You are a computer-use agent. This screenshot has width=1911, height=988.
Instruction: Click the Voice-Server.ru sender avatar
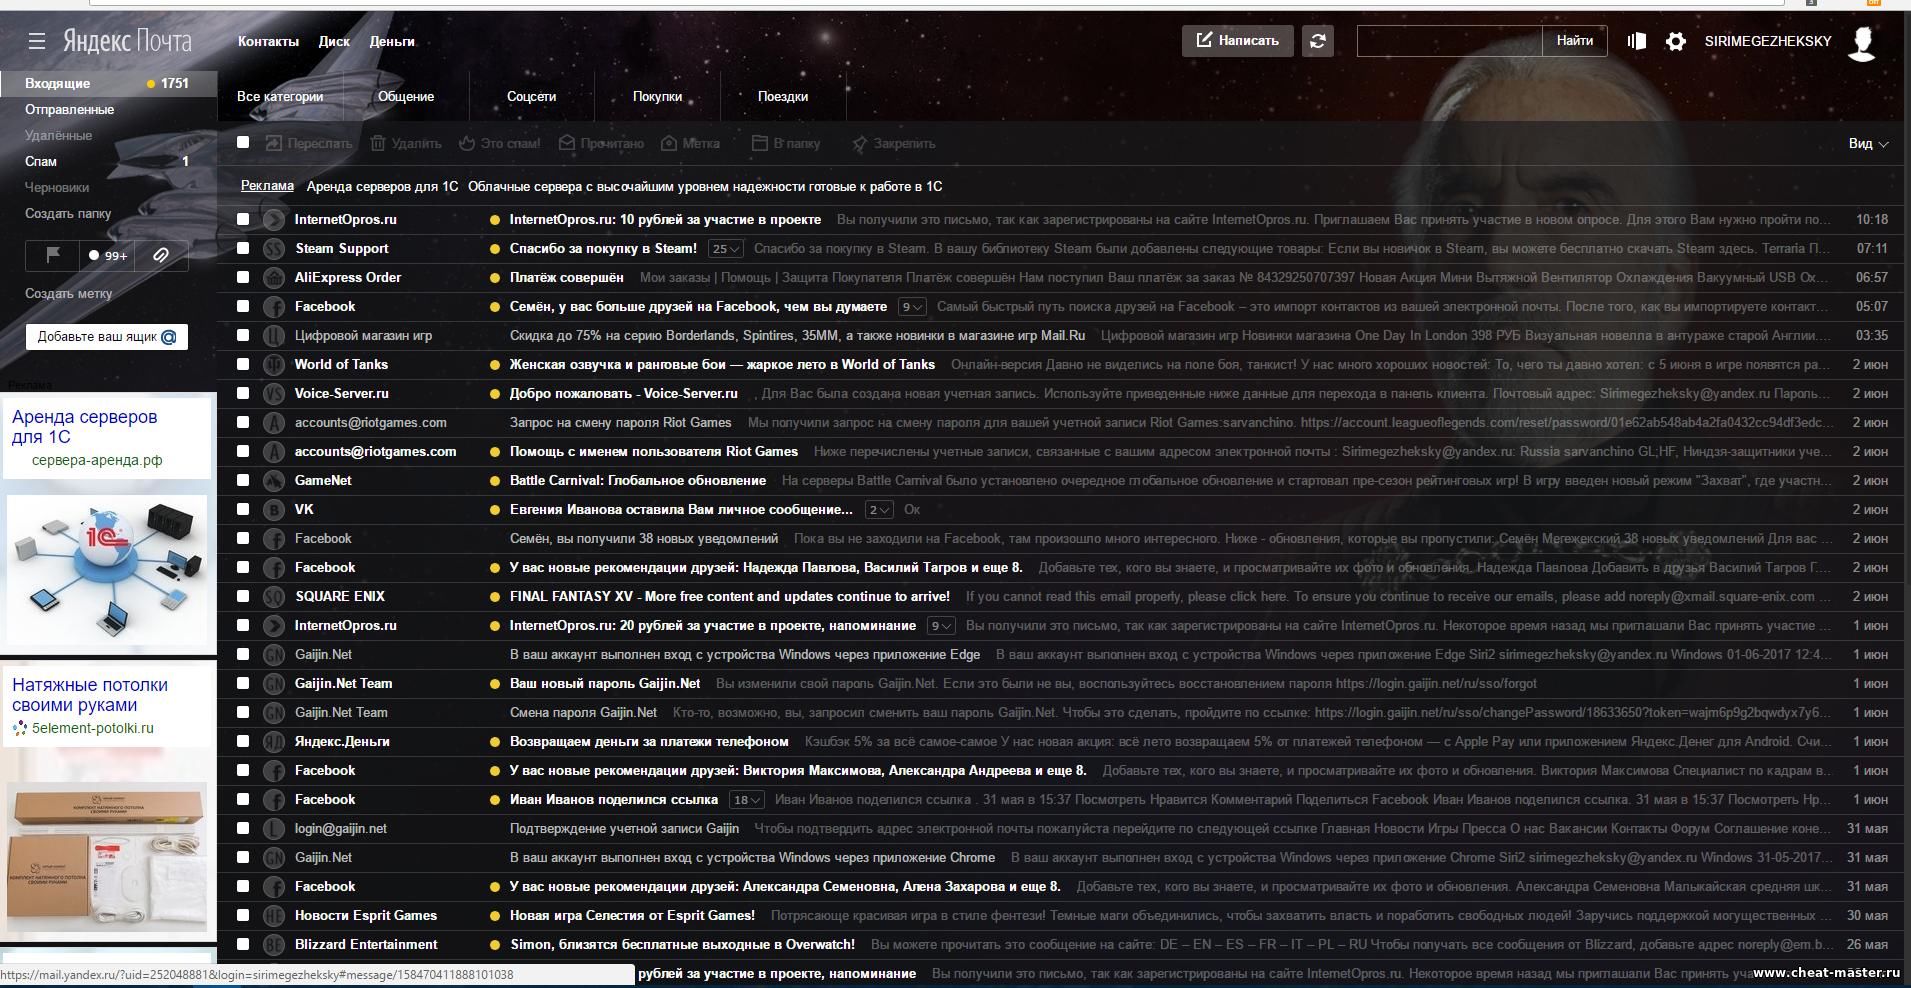click(274, 393)
